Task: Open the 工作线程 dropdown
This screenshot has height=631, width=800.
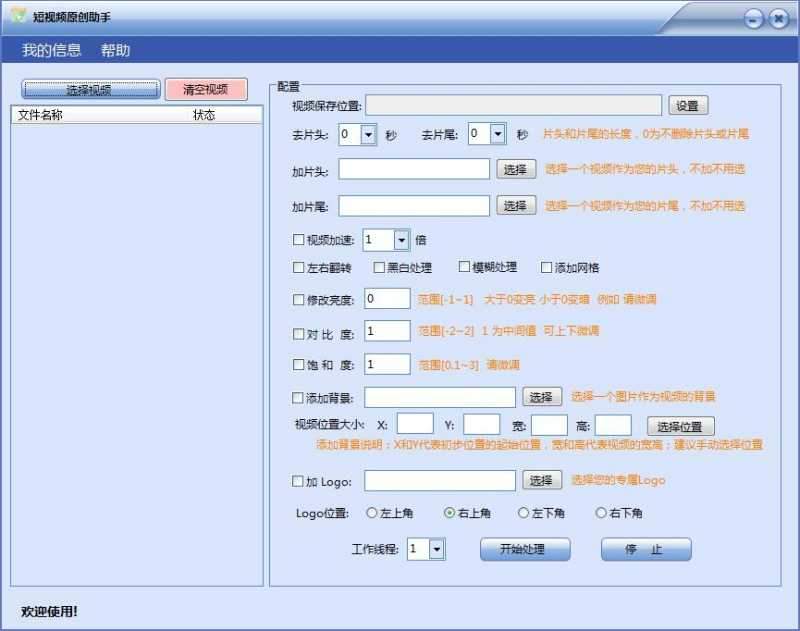Action: pyautogui.click(x=436, y=548)
